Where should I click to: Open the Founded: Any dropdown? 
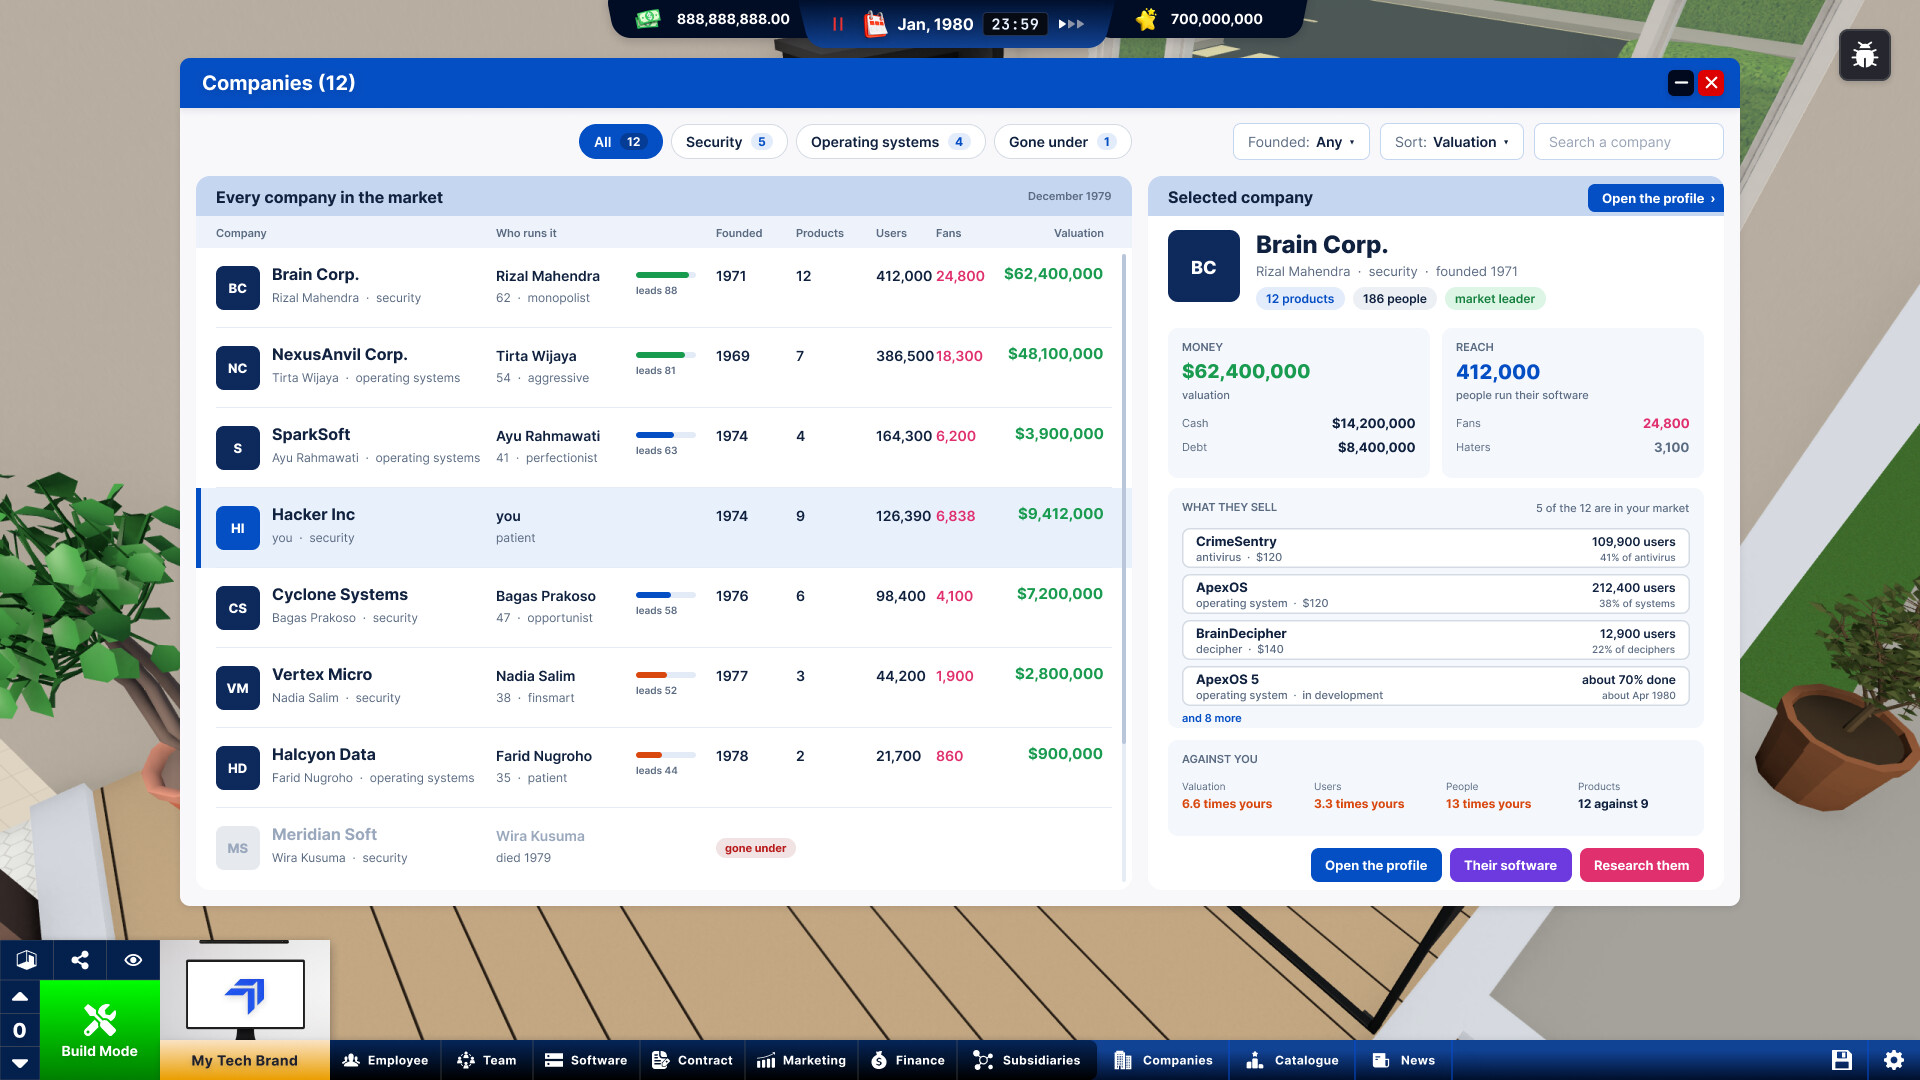pos(1301,142)
